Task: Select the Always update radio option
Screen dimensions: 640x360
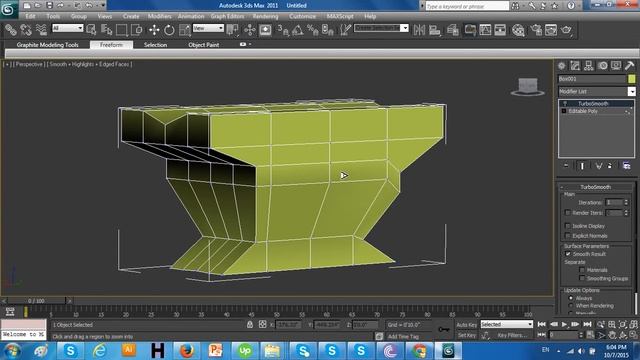Action: [571, 298]
